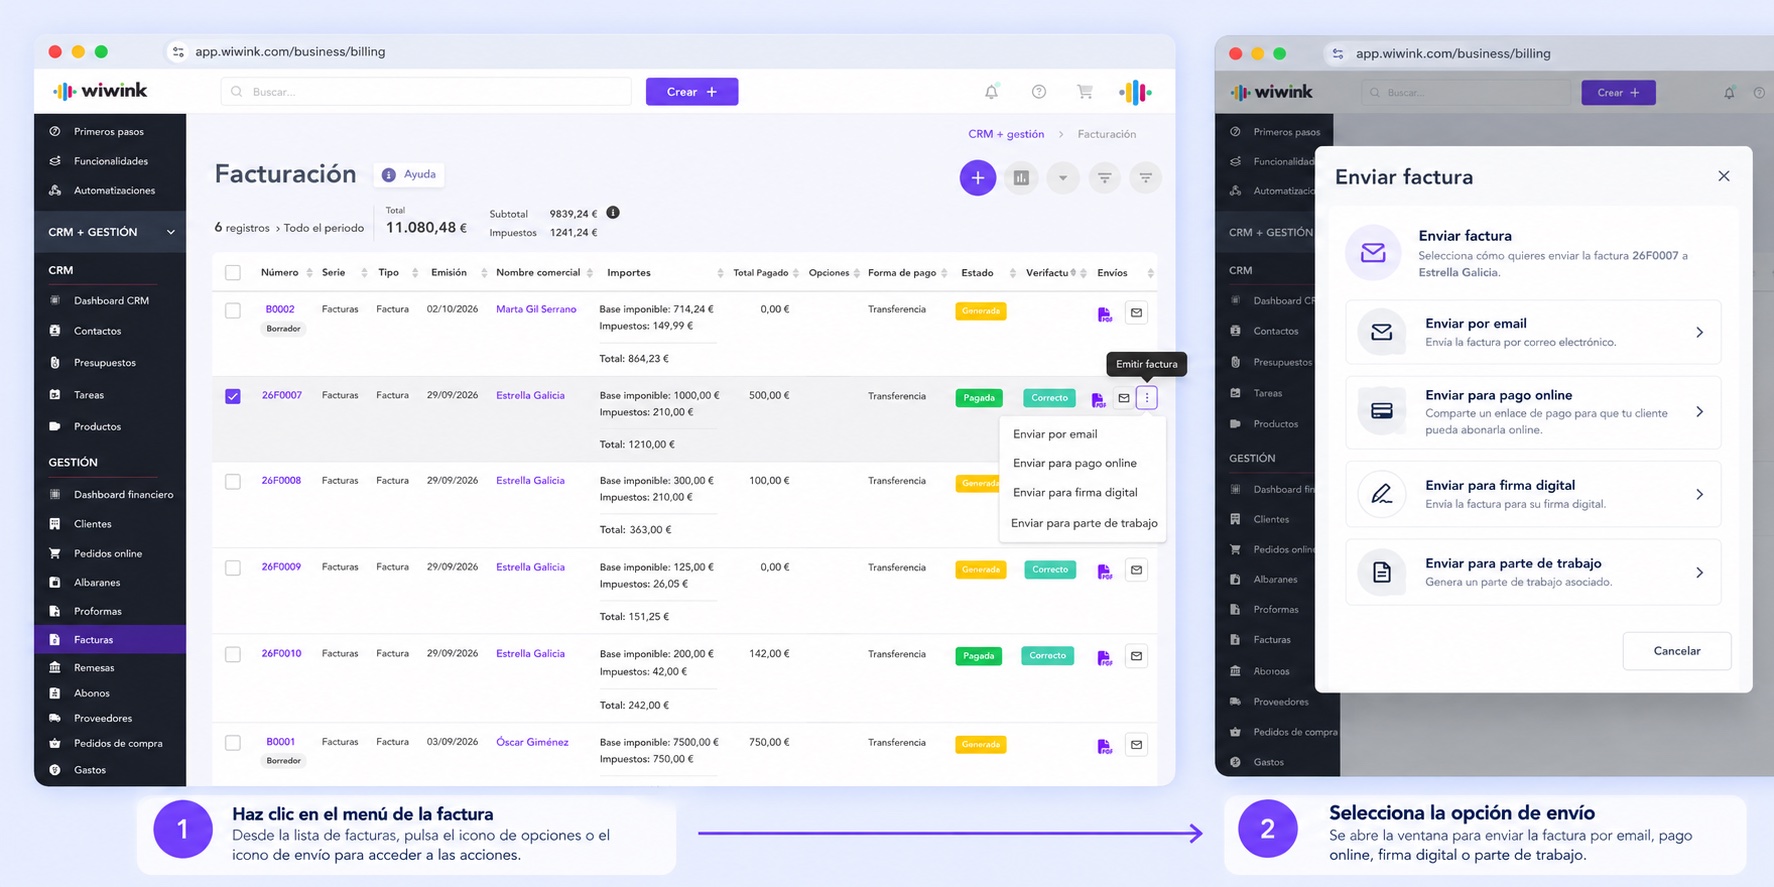Screen dimensions: 1774x887
Task: Click the email envelope icon on the B0002 row
Action: (1136, 313)
